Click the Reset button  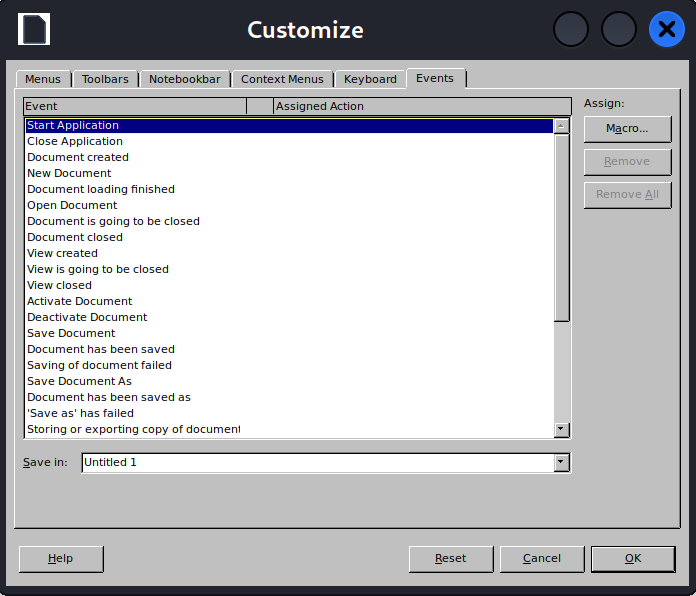[451, 559]
